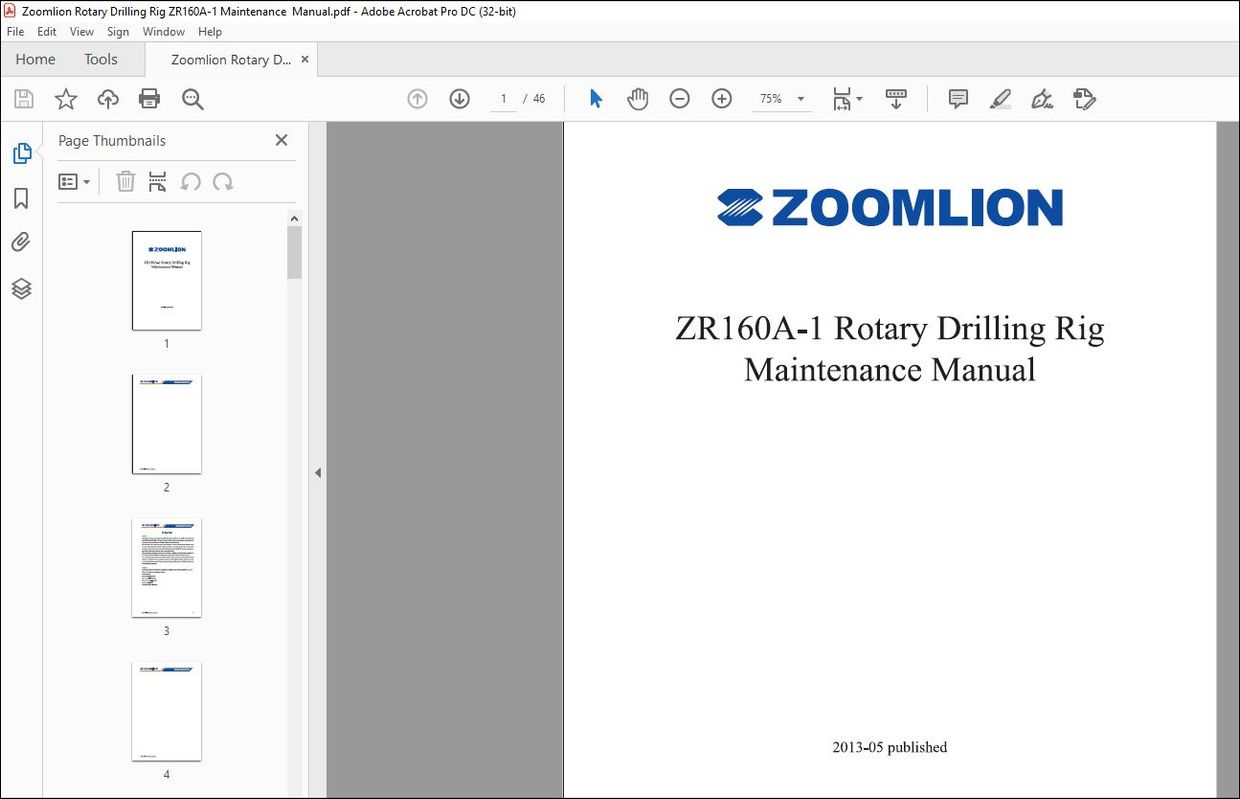Open the Bookmarks panel in the sidebar
1240x799 pixels.
[22, 198]
